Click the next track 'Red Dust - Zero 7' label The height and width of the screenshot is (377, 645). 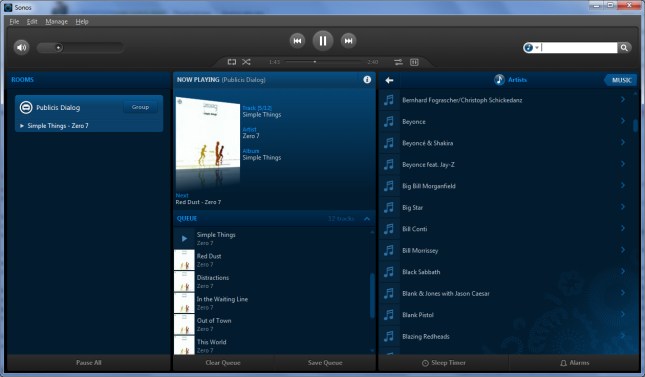pyautogui.click(x=198, y=202)
